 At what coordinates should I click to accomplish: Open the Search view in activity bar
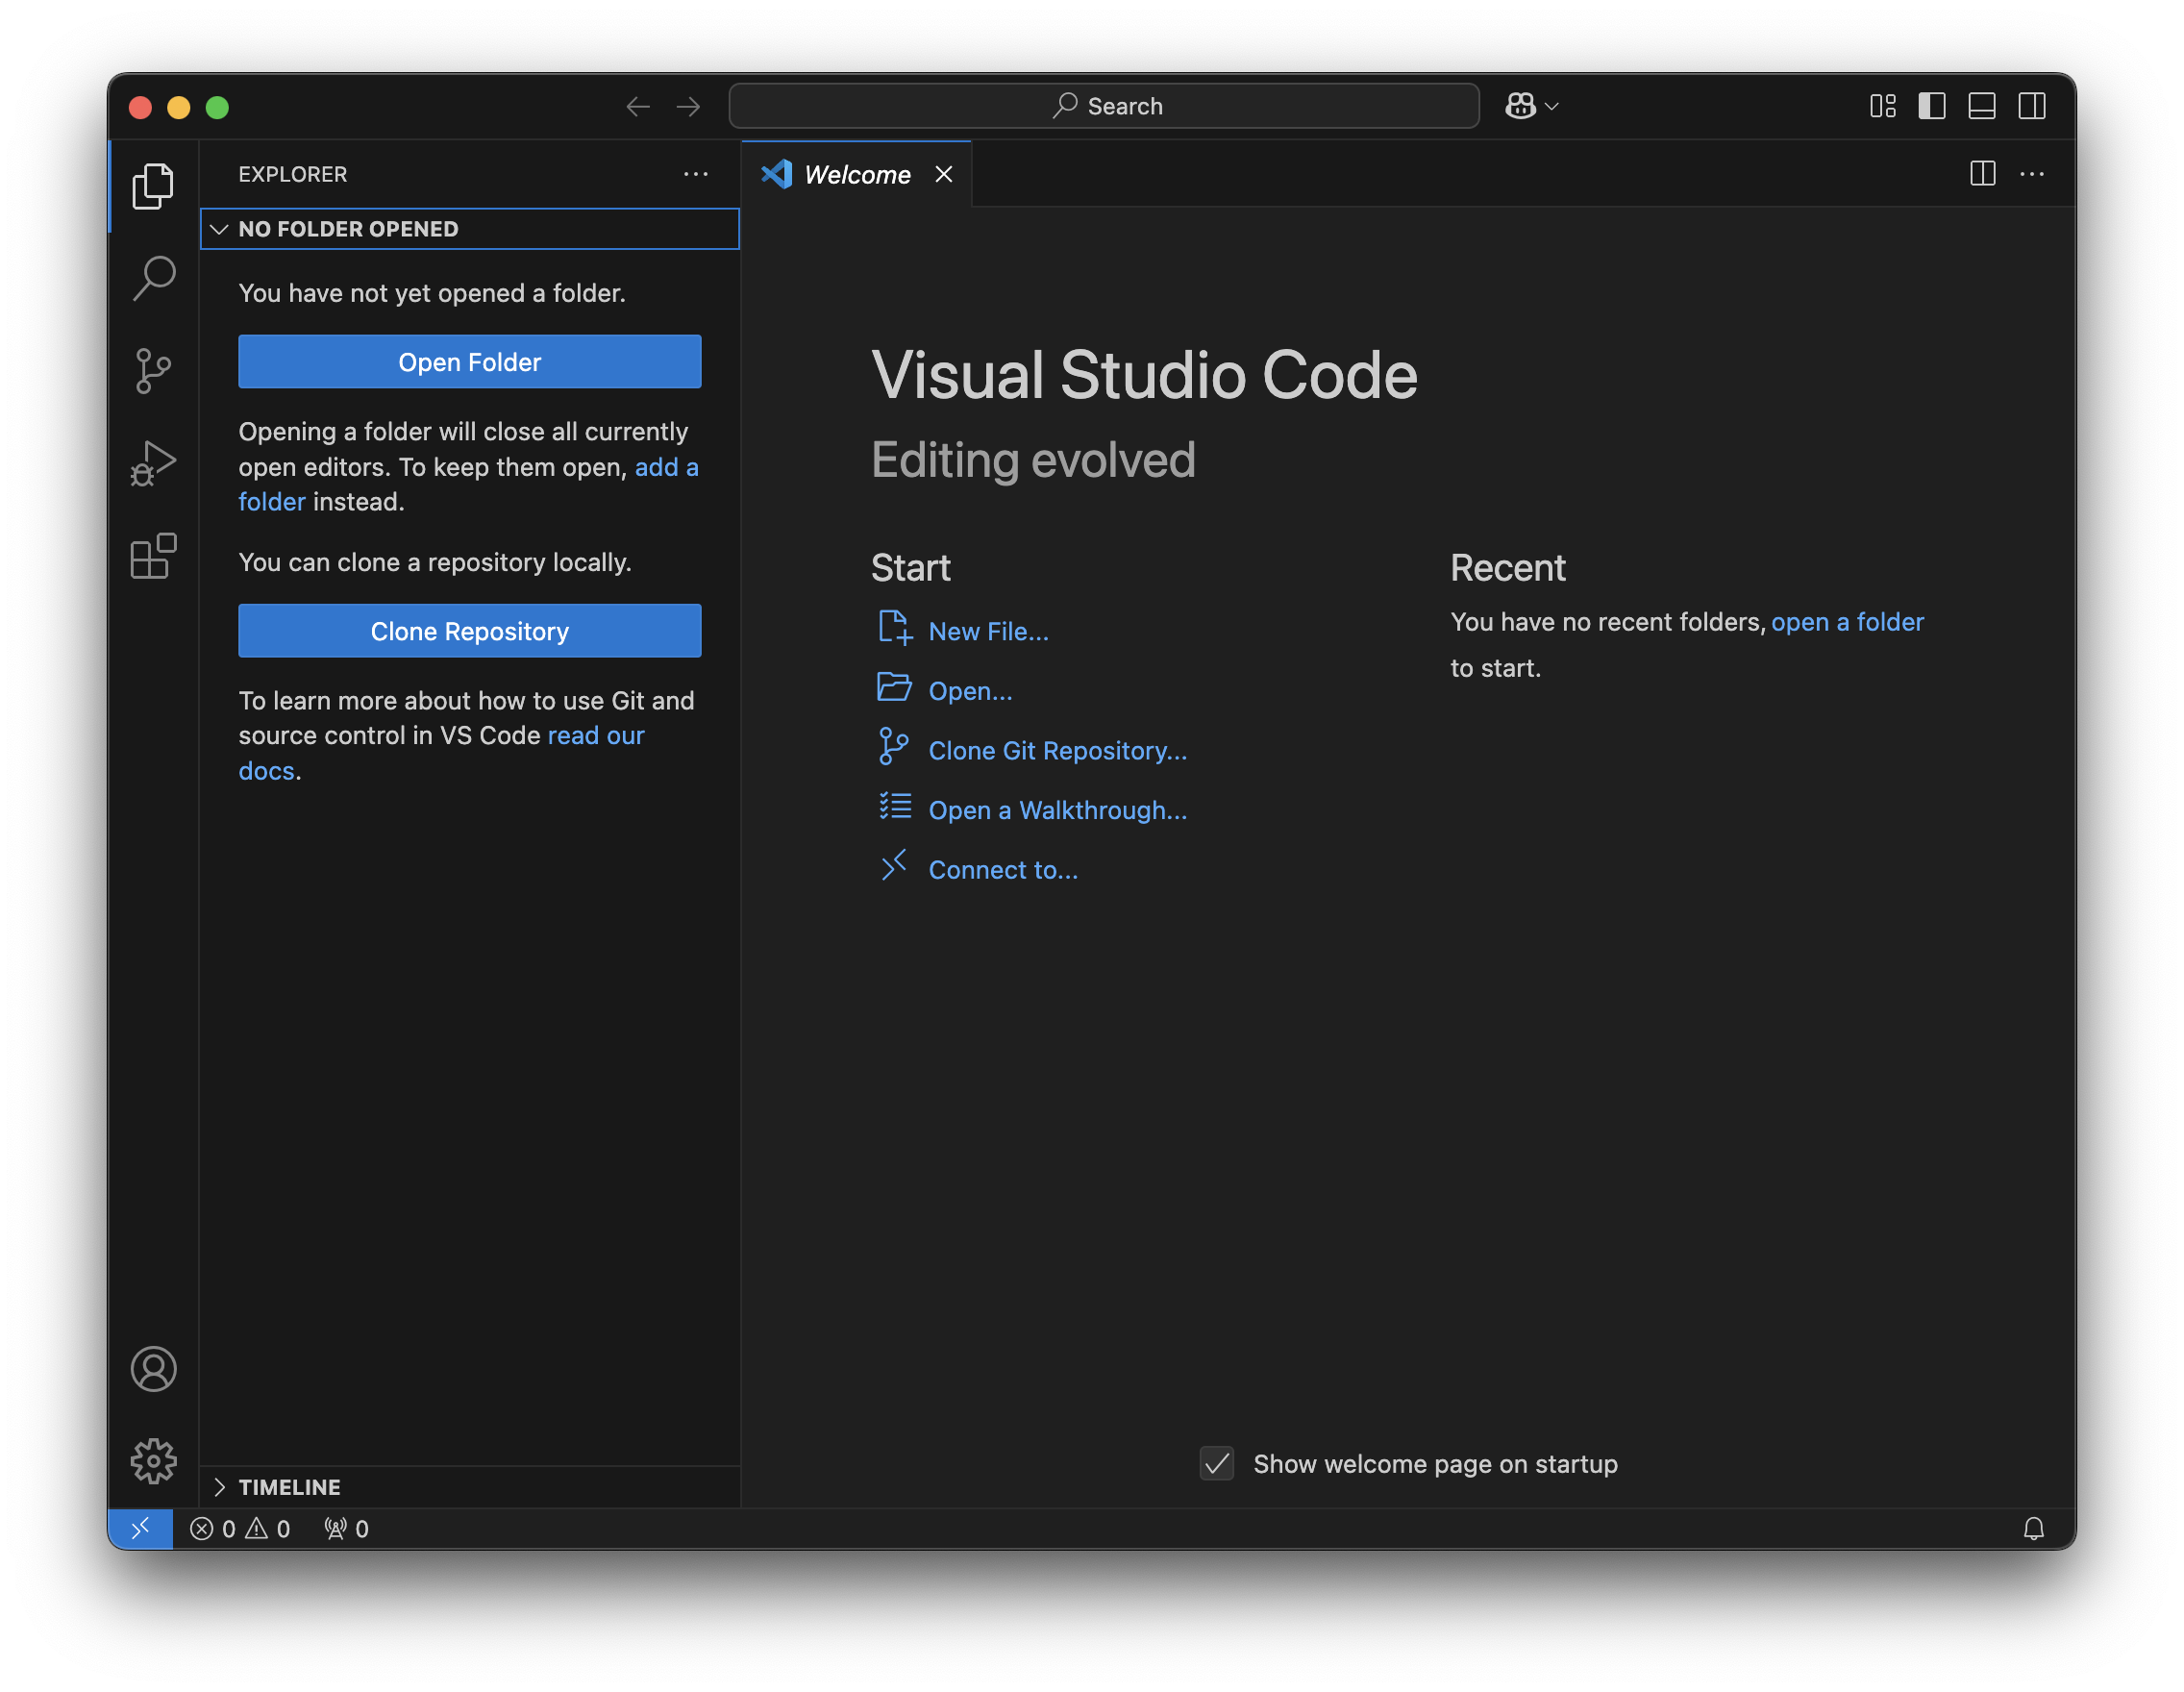pyautogui.click(x=153, y=278)
